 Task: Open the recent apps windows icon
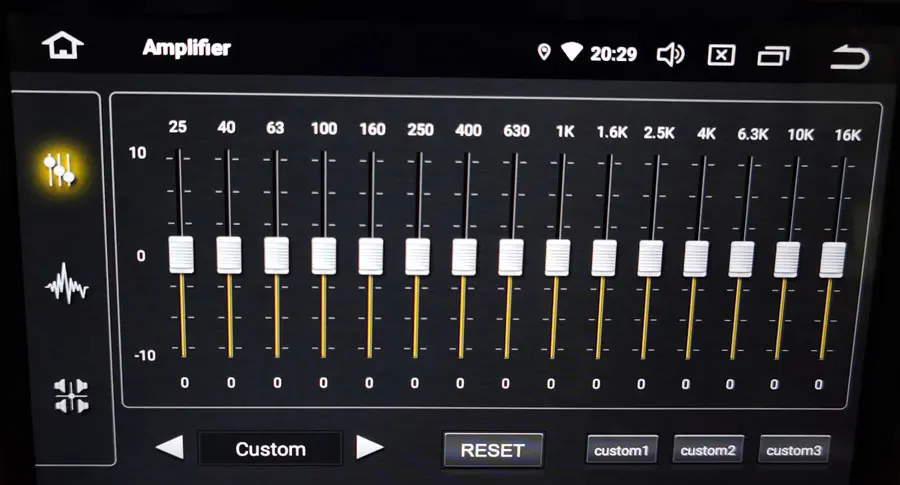point(773,56)
